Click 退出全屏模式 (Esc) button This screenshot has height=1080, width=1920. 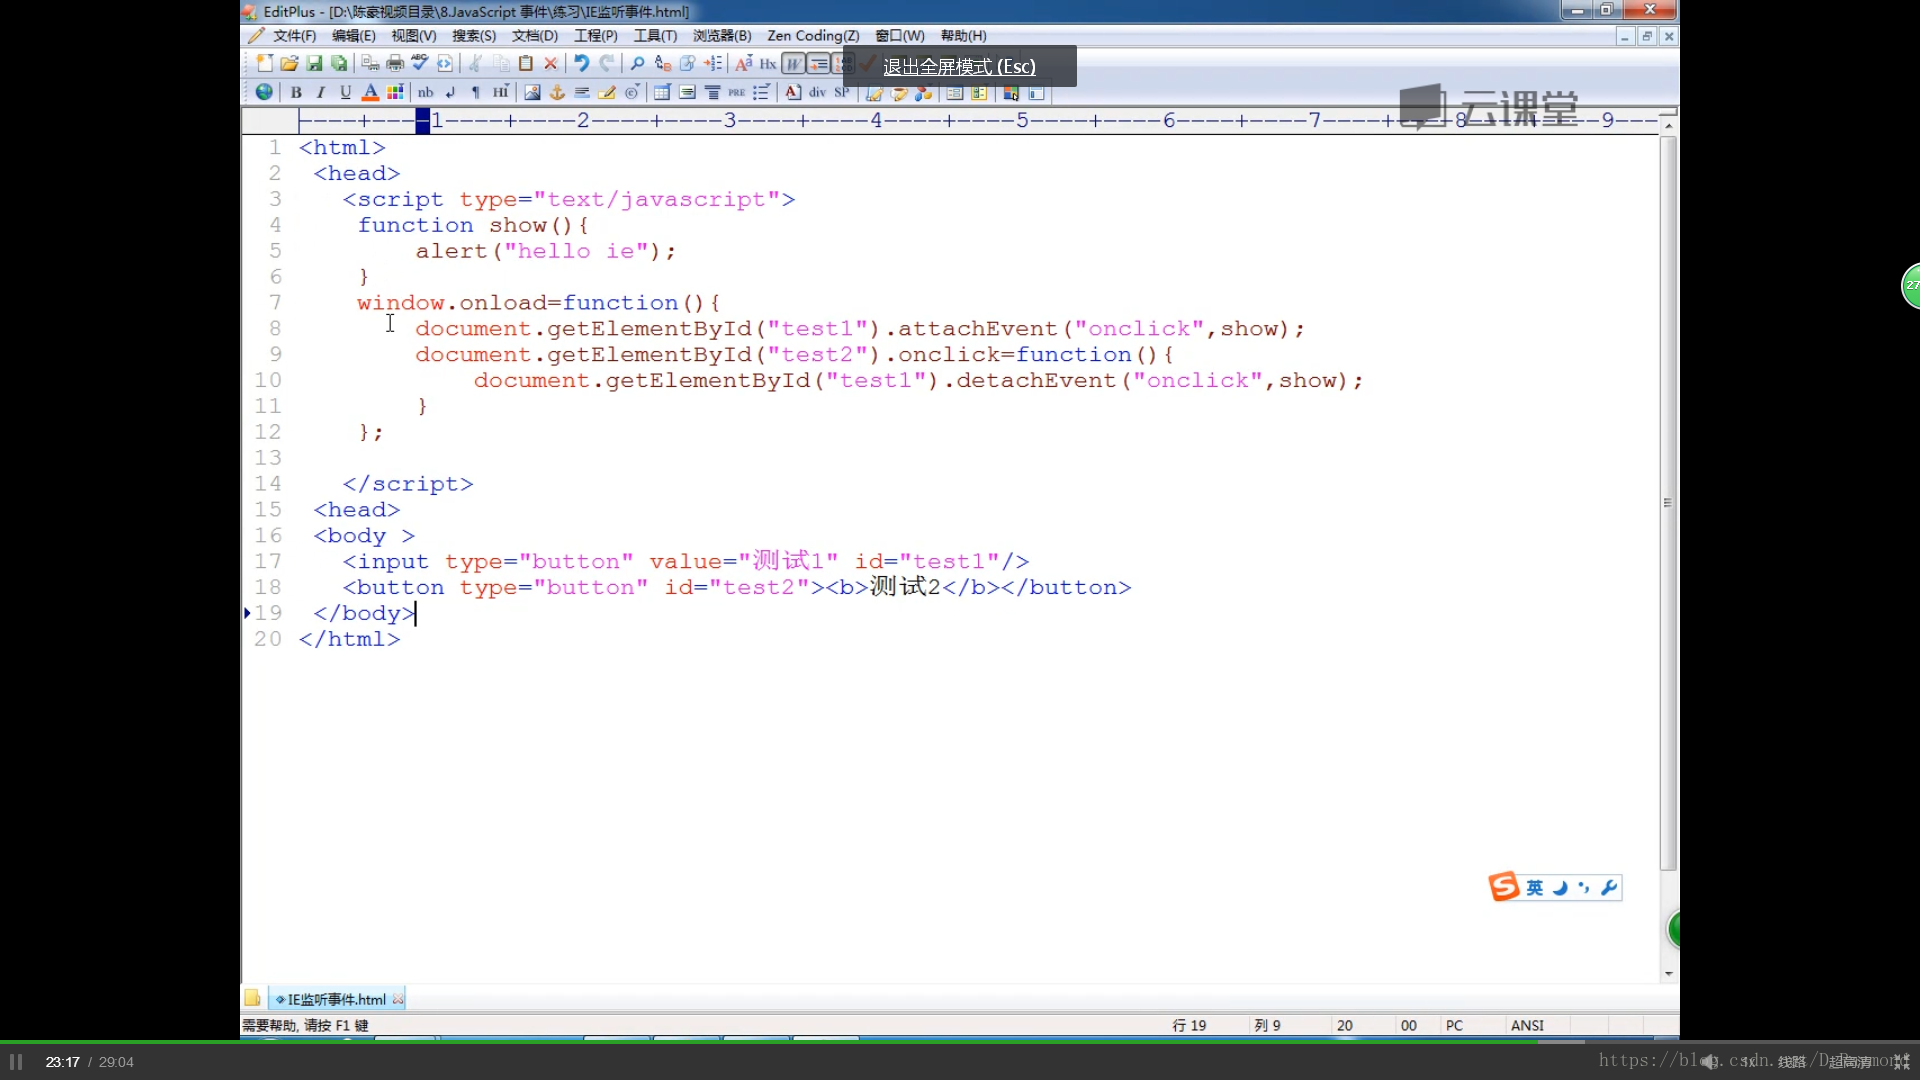[x=959, y=66]
